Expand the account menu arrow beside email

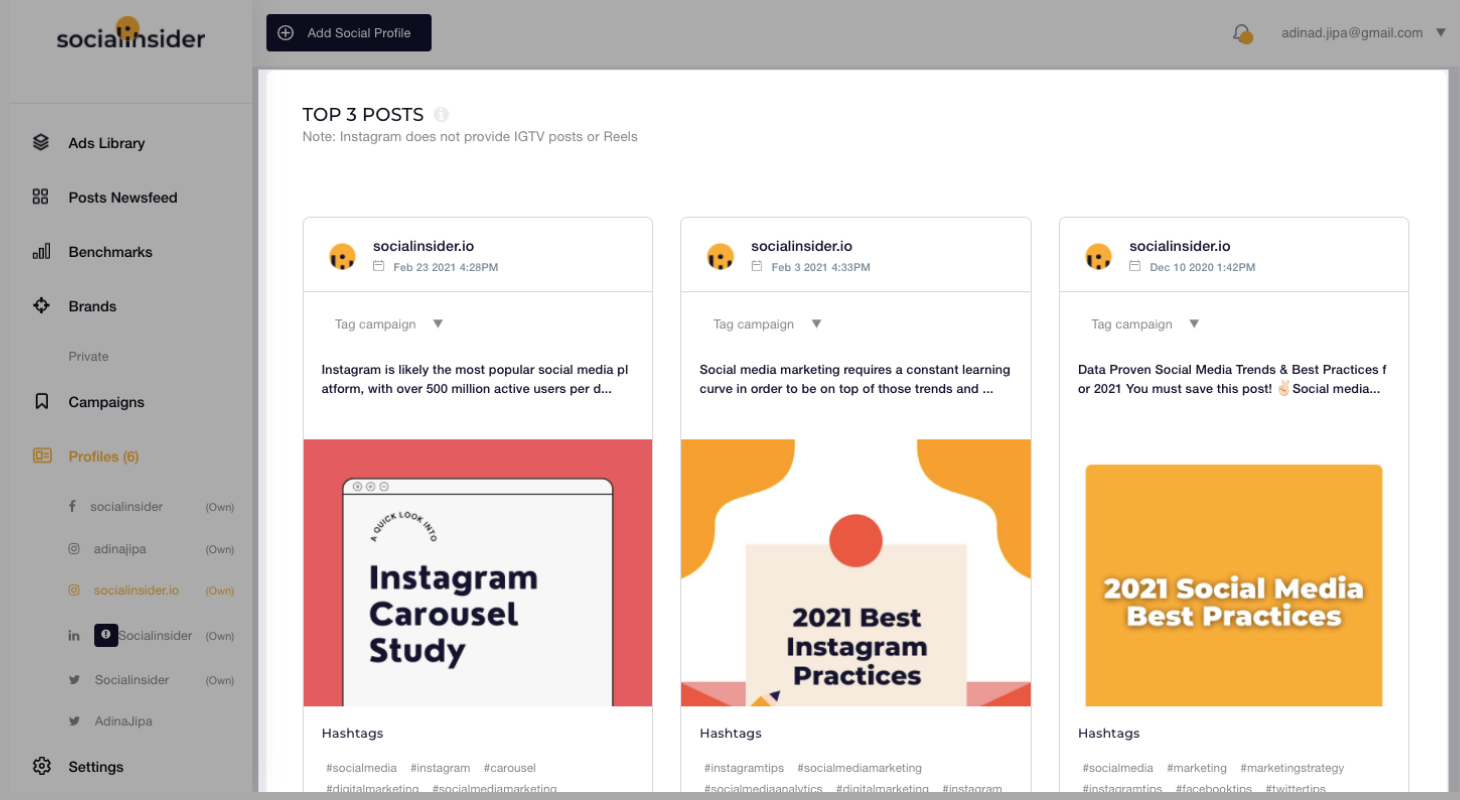1441,33
